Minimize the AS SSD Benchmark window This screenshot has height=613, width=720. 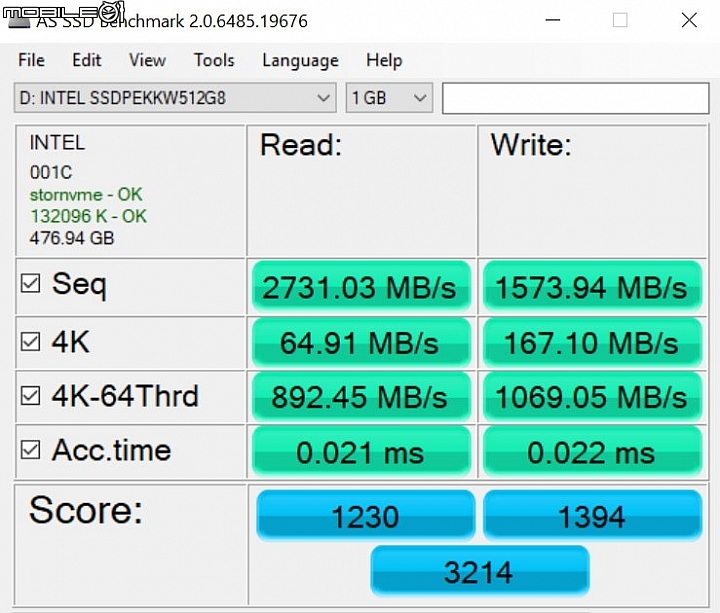552,20
